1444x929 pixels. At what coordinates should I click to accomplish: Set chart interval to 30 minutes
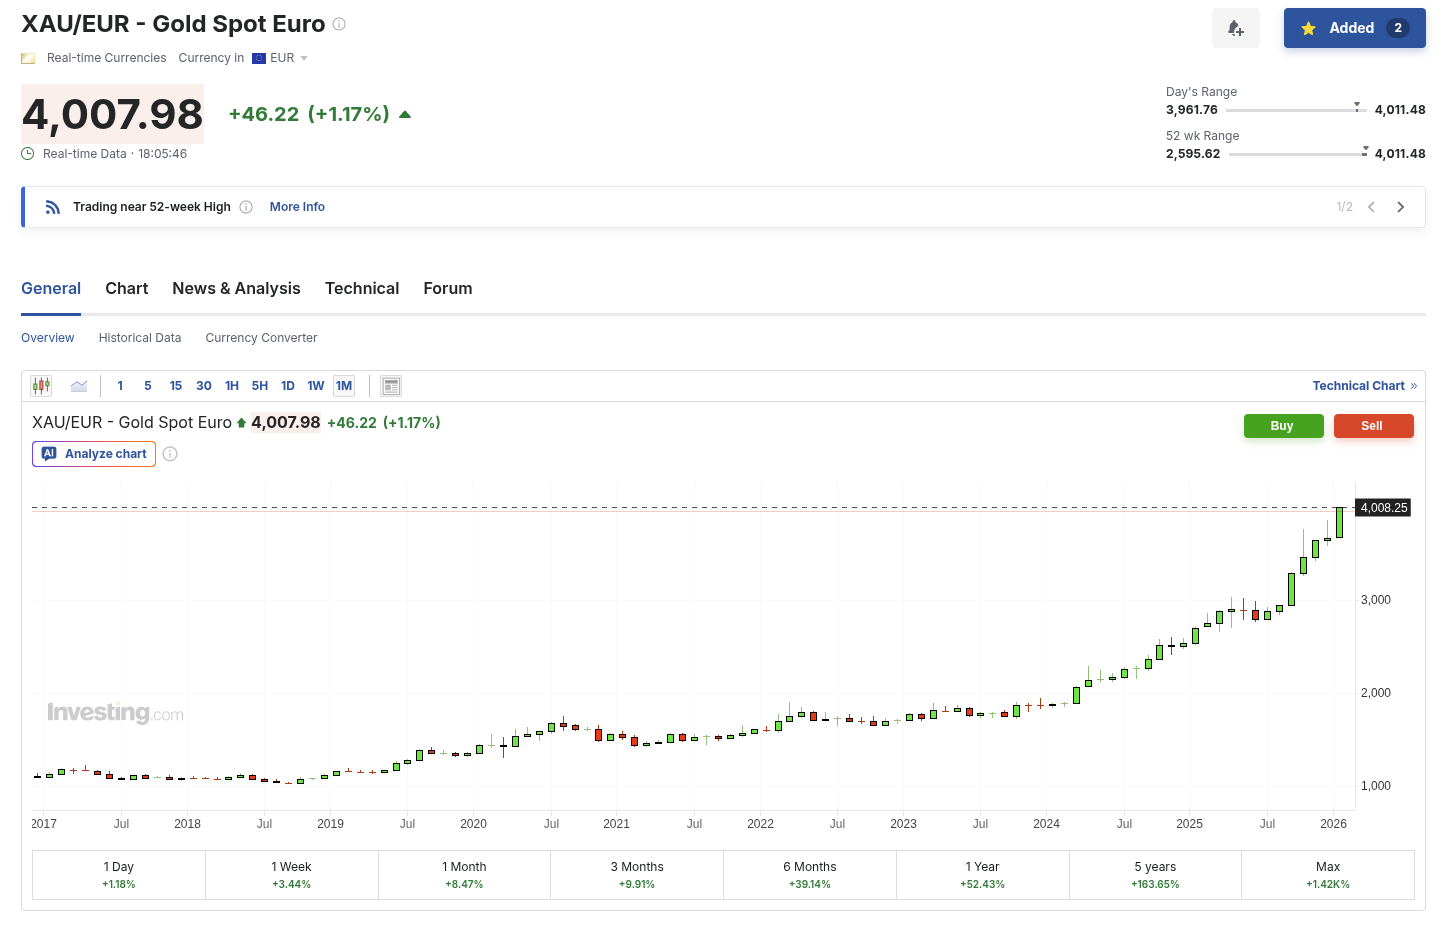pyautogui.click(x=204, y=386)
